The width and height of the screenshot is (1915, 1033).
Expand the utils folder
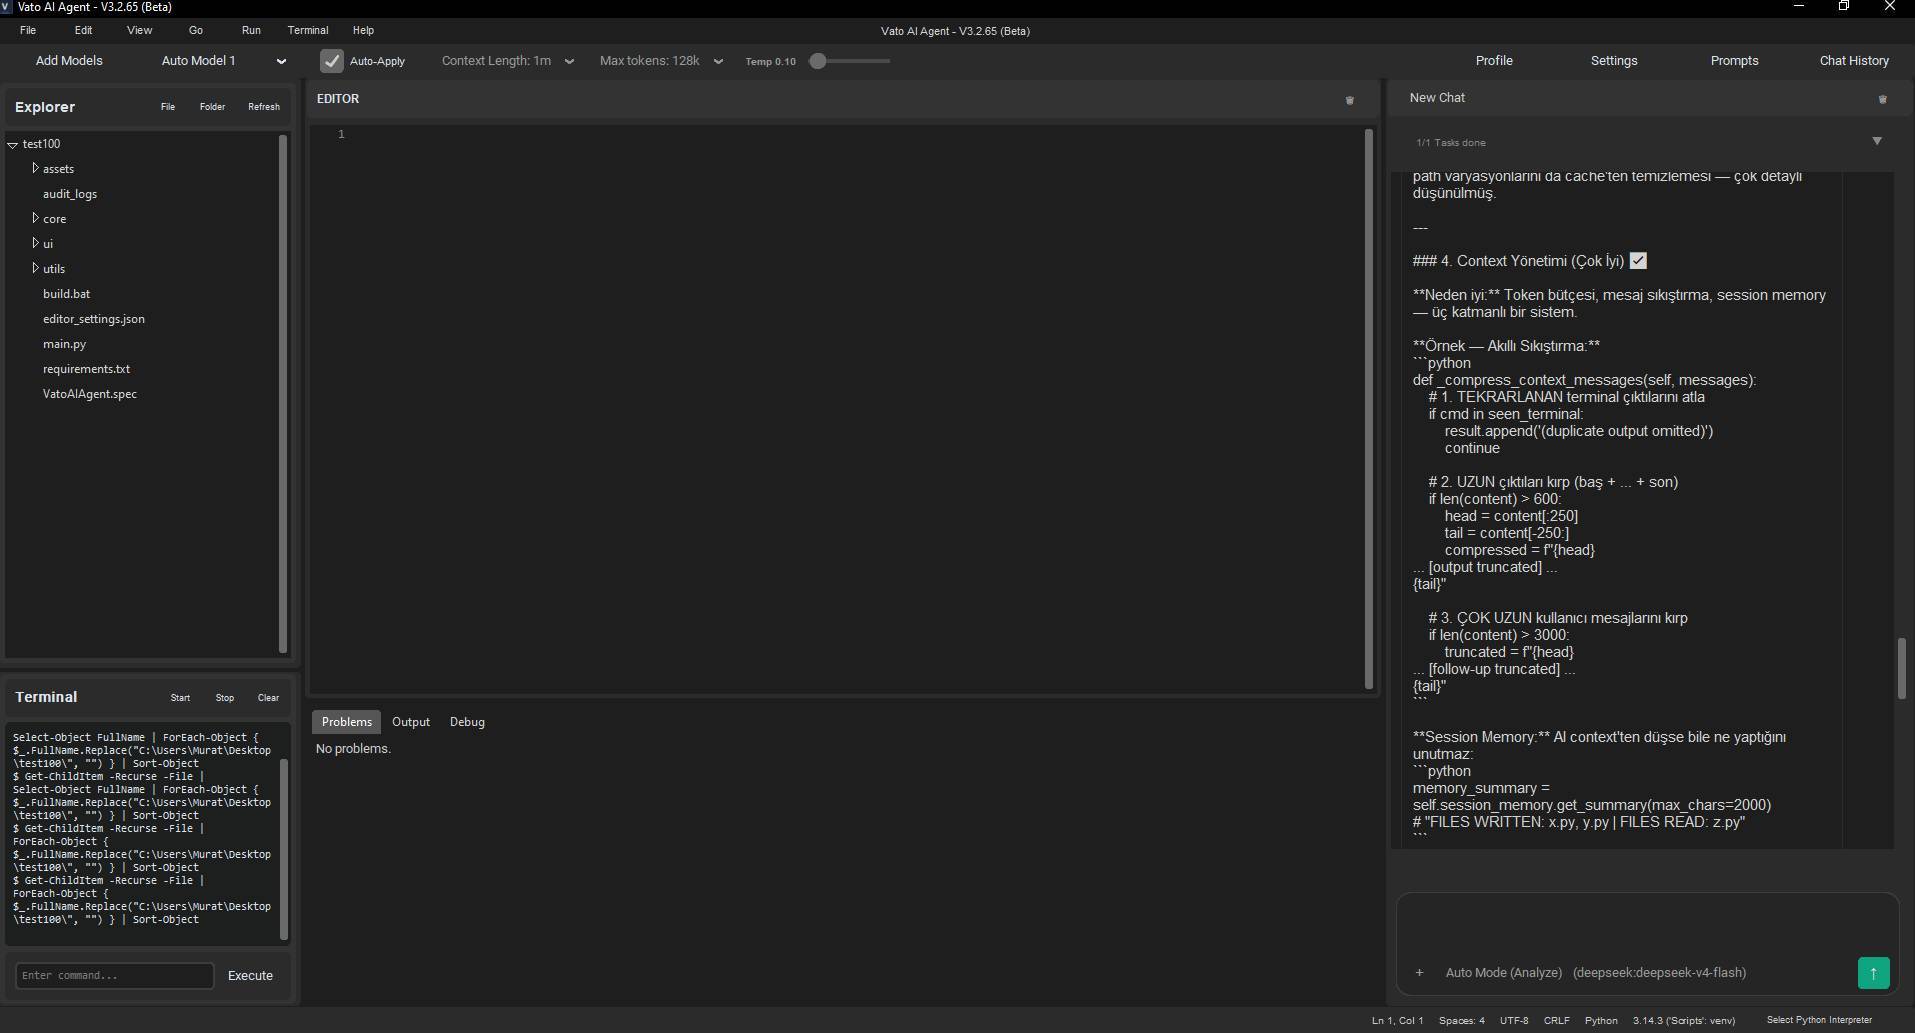[35, 268]
